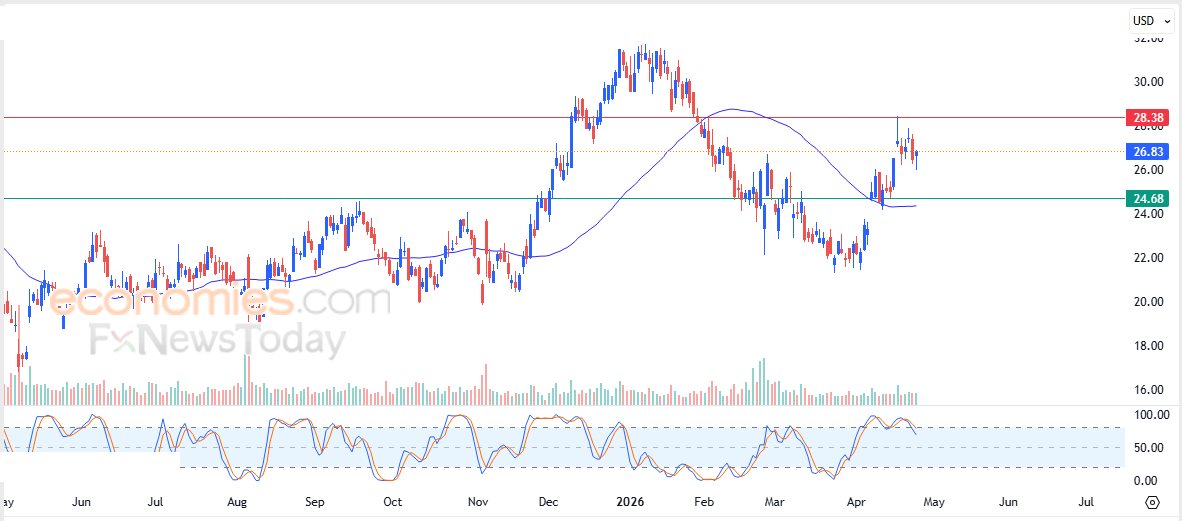Click the 2026 label on time axis
The height and width of the screenshot is (521, 1182).
pyautogui.click(x=630, y=501)
